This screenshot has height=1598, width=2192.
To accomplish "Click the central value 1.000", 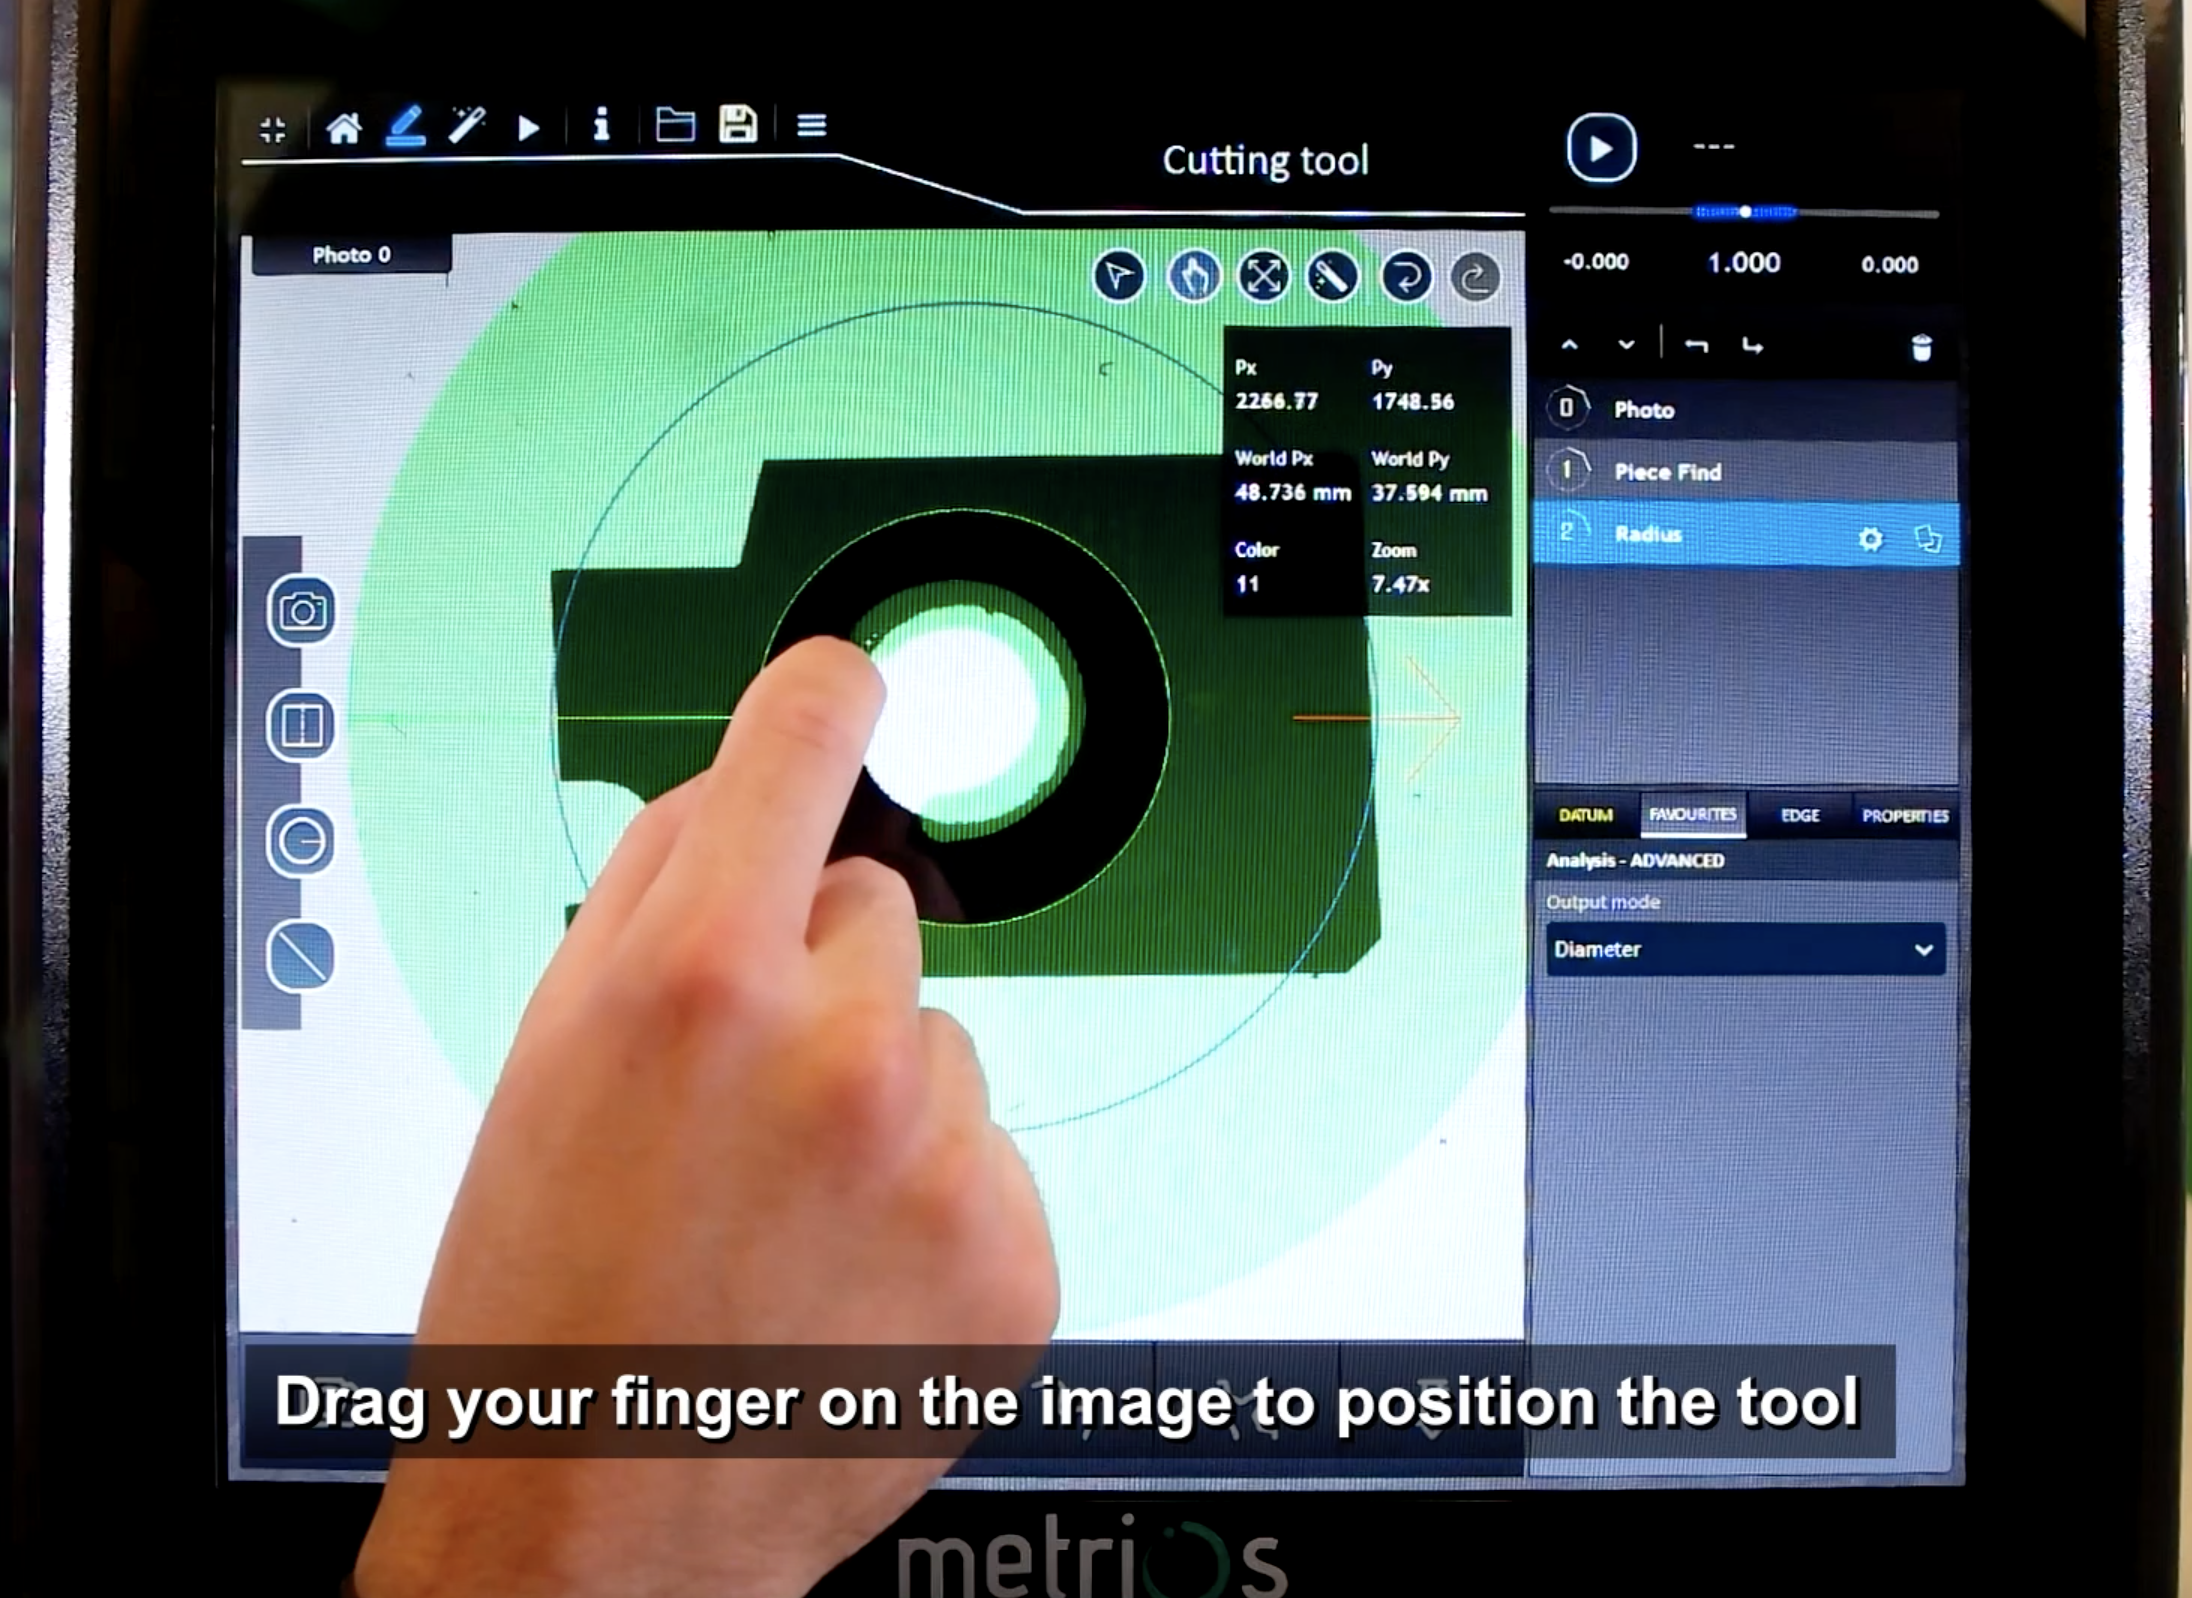I will point(1743,263).
